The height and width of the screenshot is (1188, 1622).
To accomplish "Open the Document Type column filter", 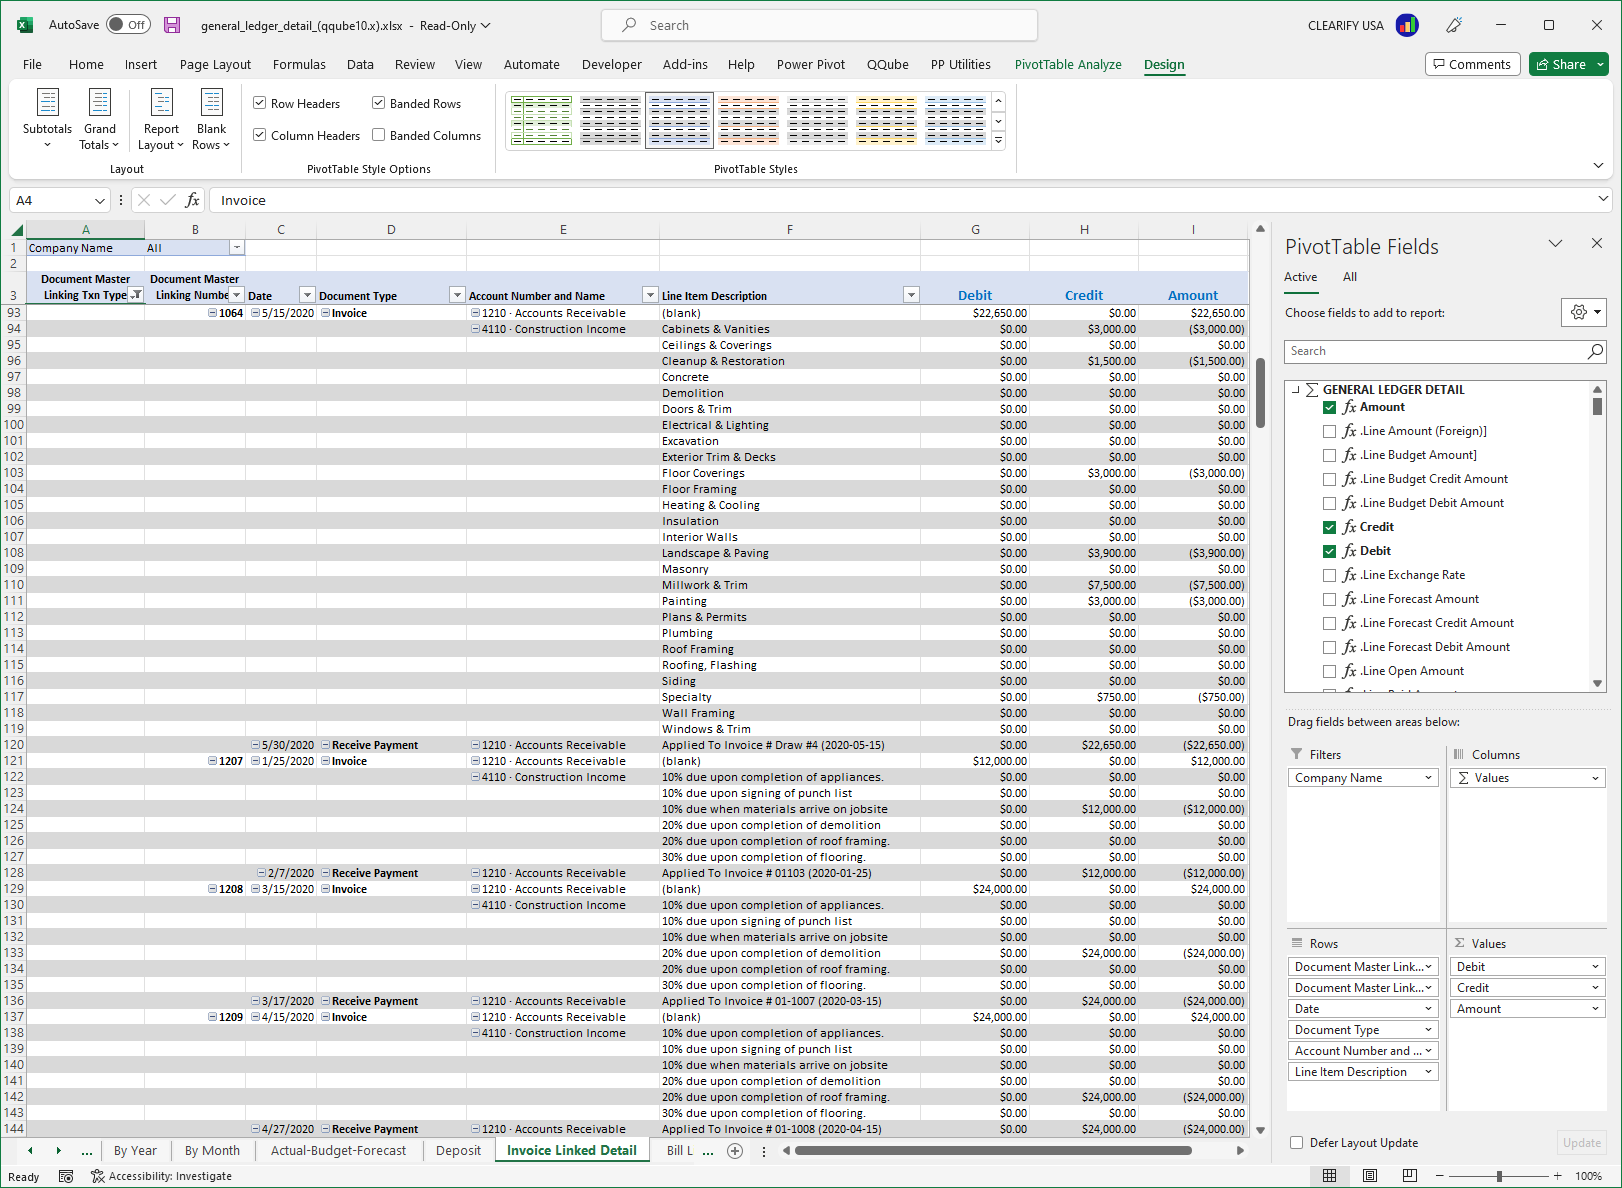I will point(457,294).
